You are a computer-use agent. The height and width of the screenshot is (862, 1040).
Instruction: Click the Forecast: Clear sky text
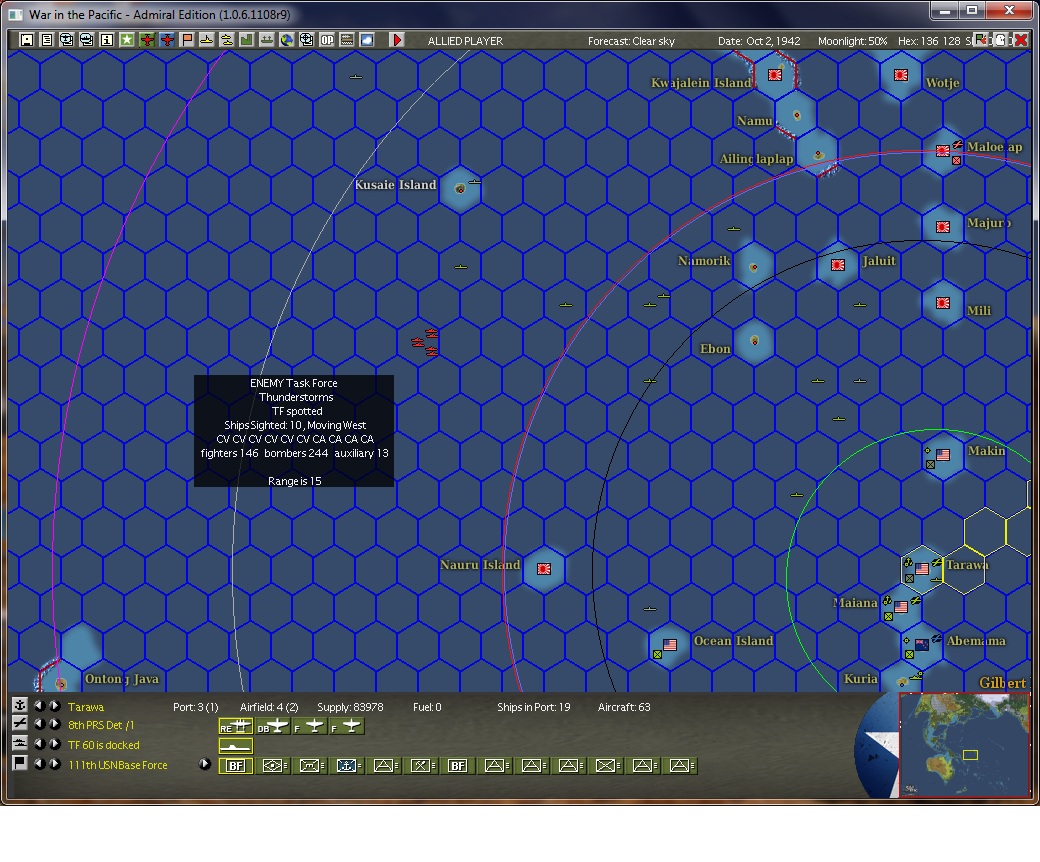click(631, 41)
